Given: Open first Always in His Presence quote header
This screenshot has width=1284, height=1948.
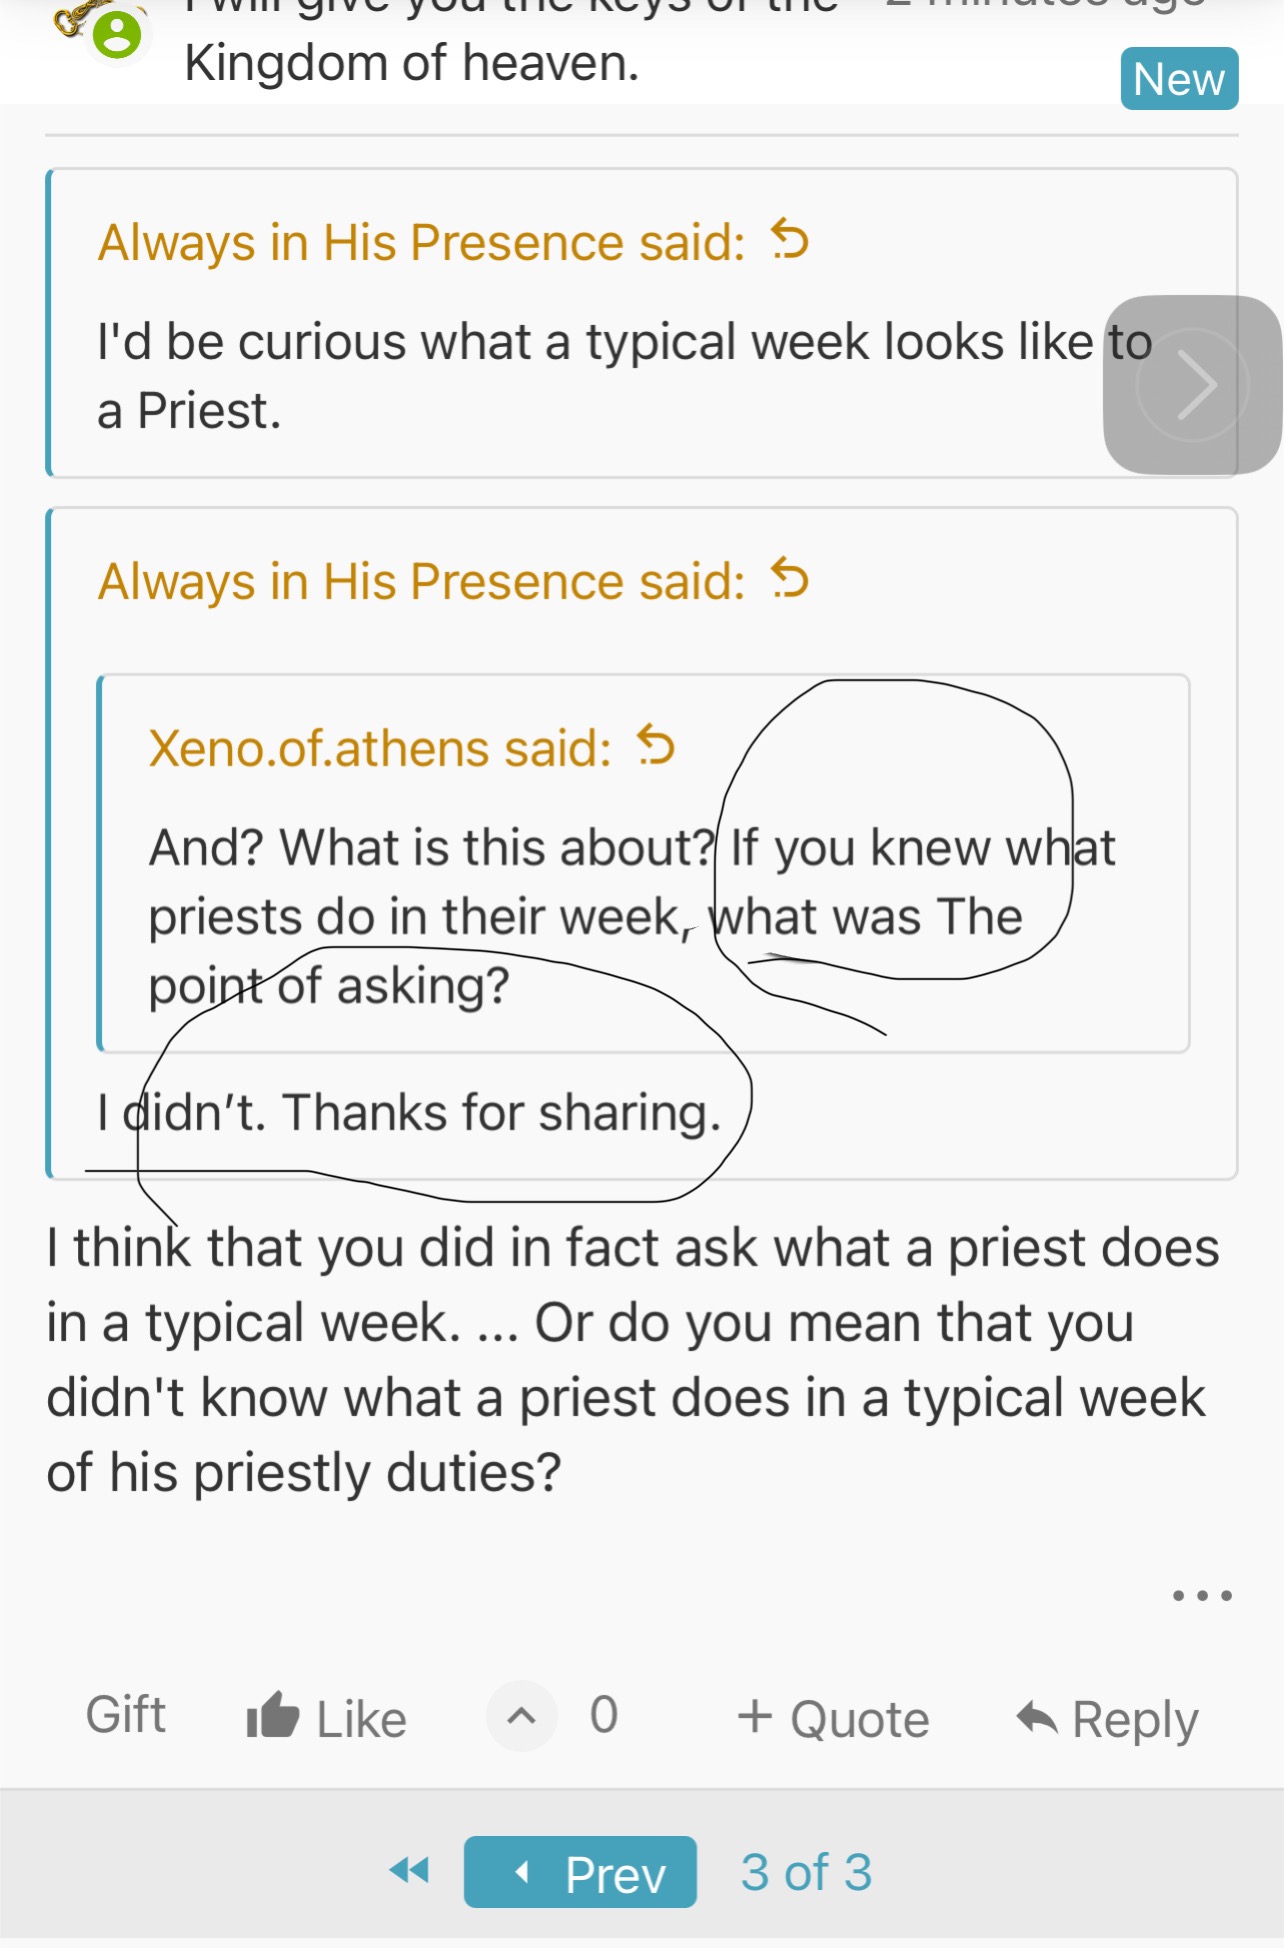Looking at the screenshot, I should click(421, 243).
